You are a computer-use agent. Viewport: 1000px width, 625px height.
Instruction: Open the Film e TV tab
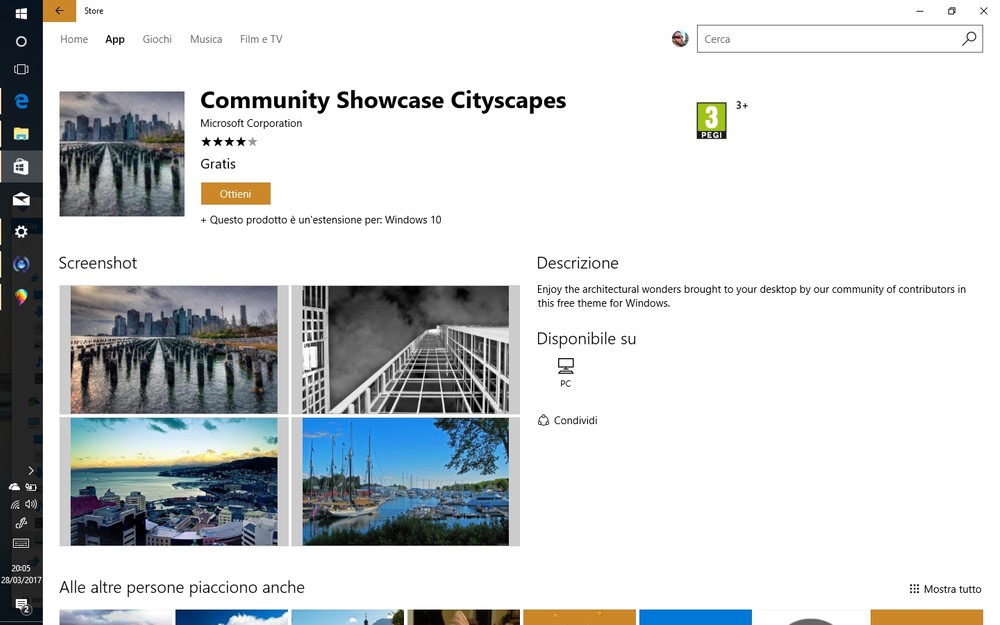[x=261, y=39]
